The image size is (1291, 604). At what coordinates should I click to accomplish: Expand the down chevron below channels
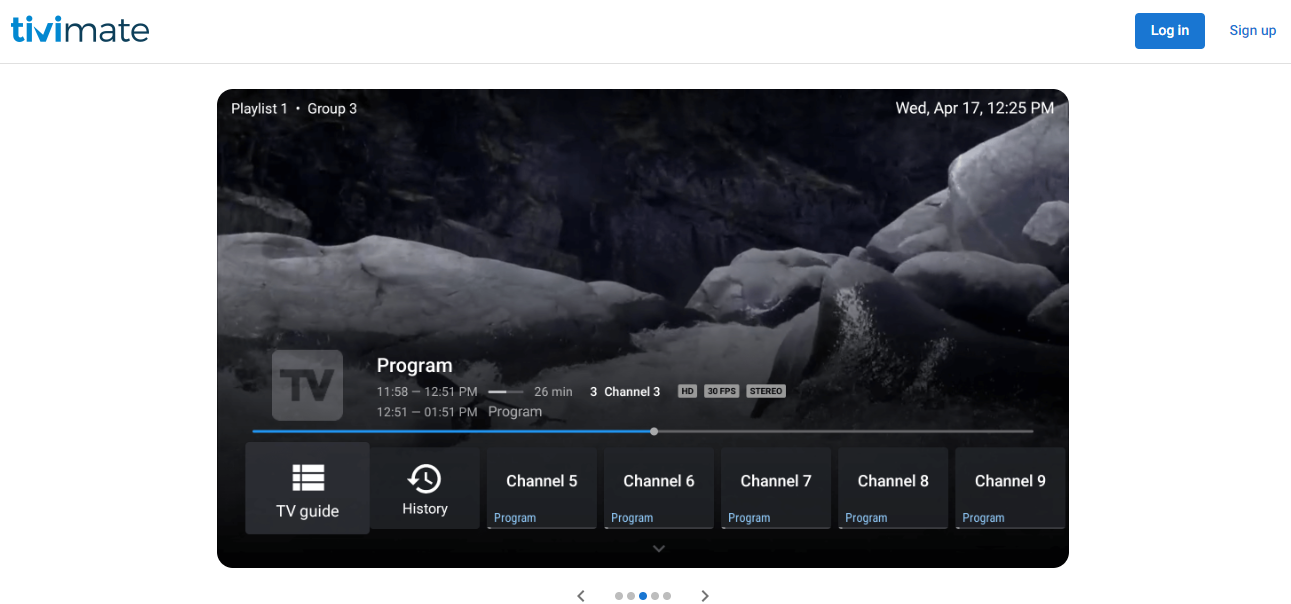(x=658, y=548)
